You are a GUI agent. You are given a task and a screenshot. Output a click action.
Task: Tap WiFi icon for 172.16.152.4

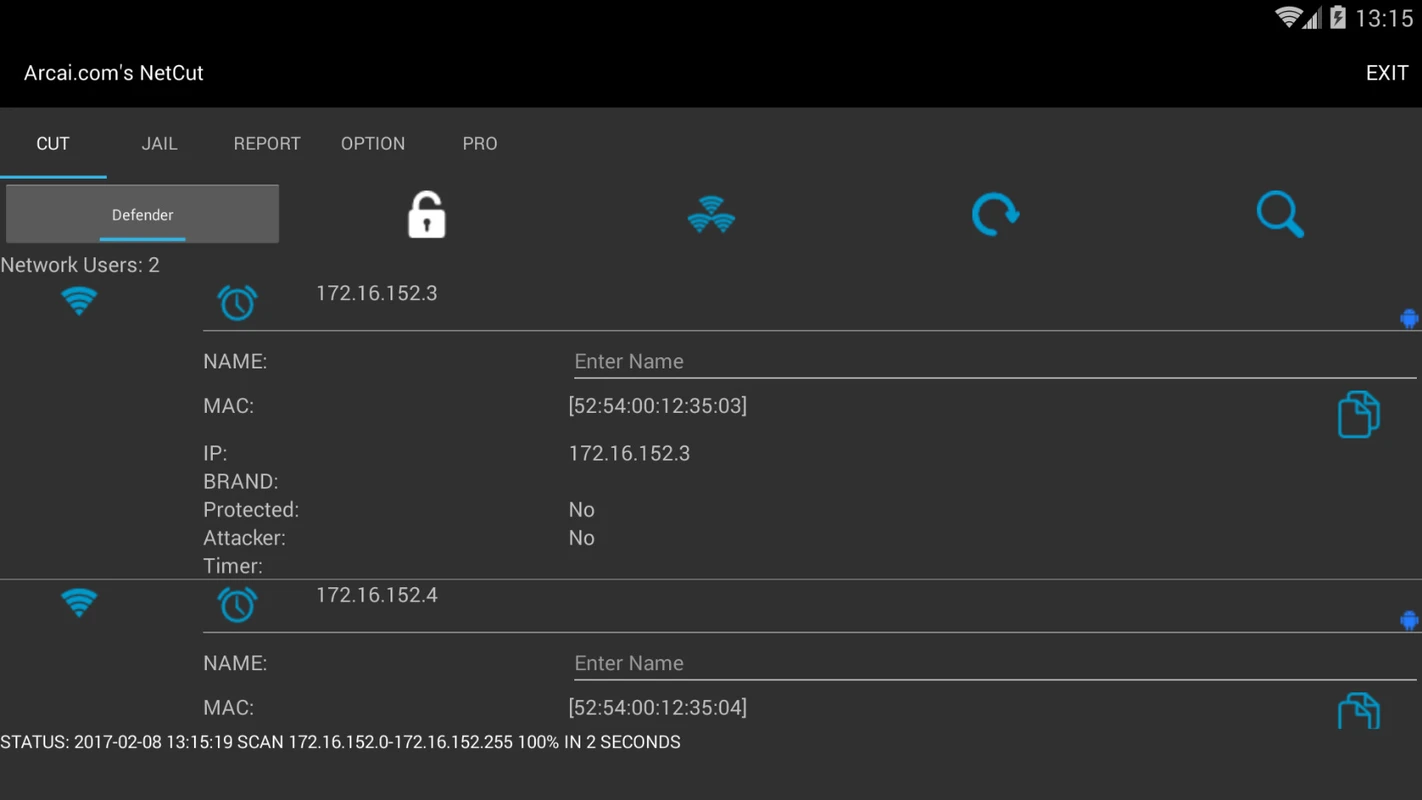pos(79,602)
